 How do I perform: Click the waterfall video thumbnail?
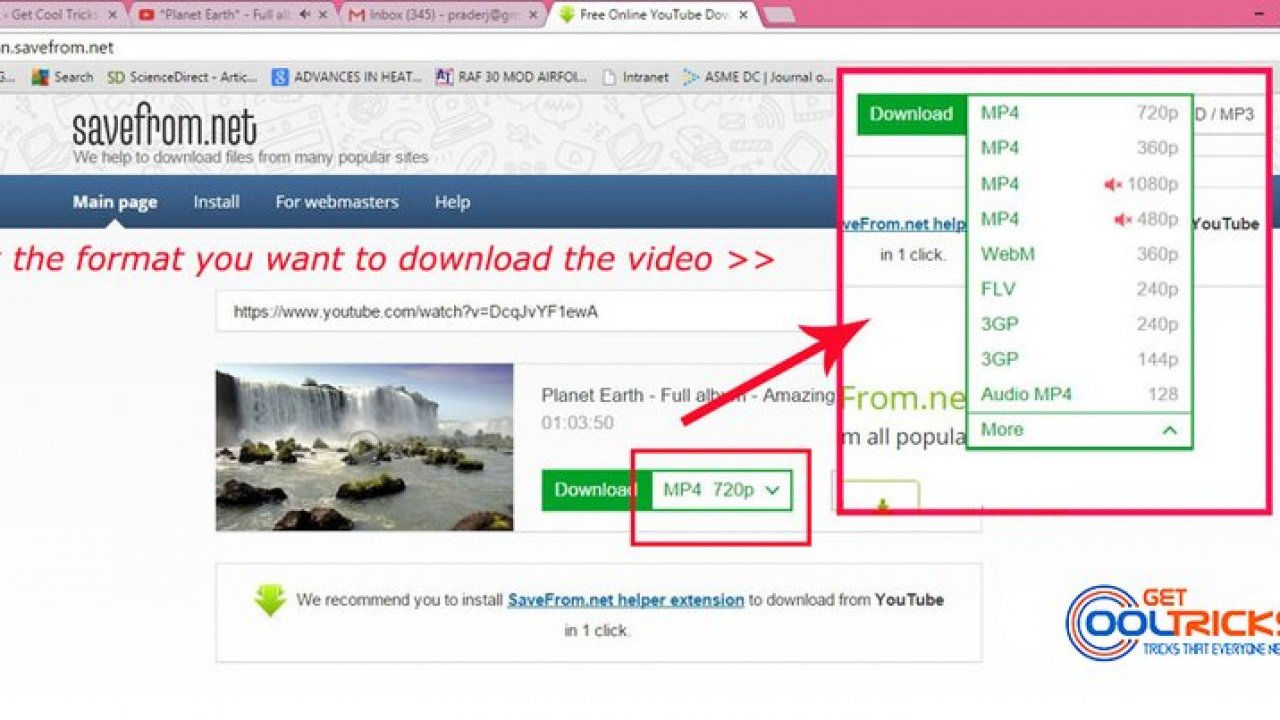[x=364, y=446]
